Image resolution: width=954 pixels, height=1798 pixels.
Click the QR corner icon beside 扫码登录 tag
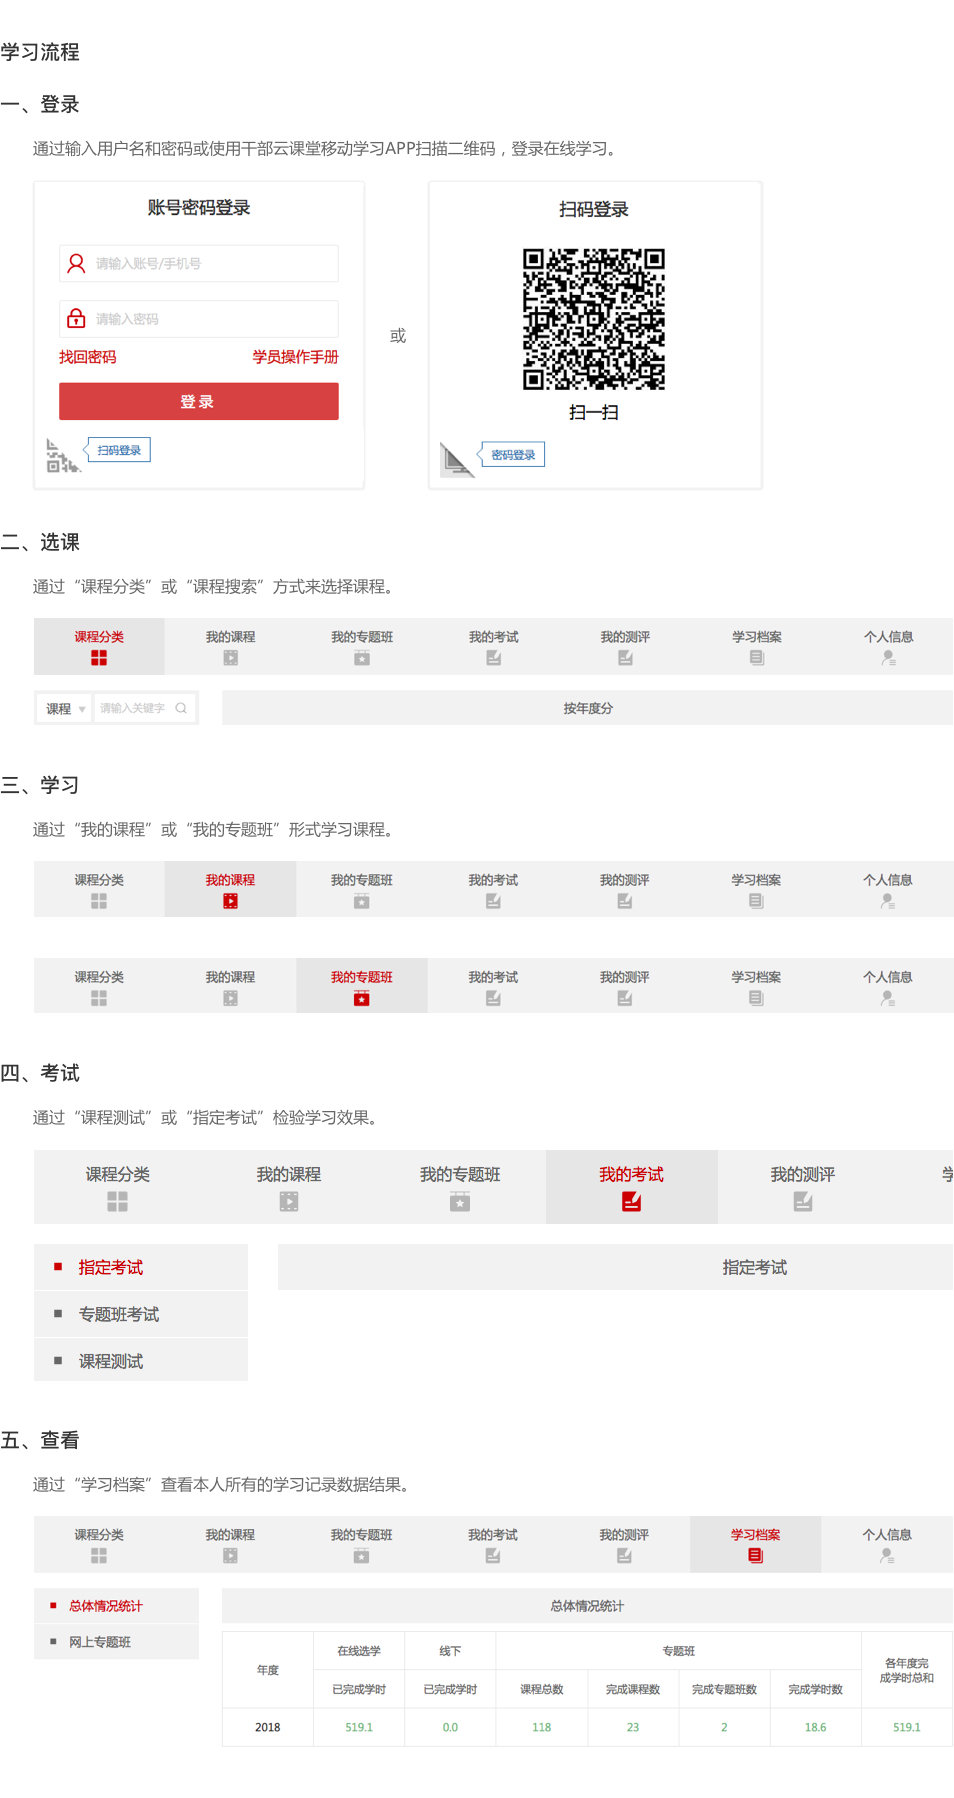click(x=62, y=455)
